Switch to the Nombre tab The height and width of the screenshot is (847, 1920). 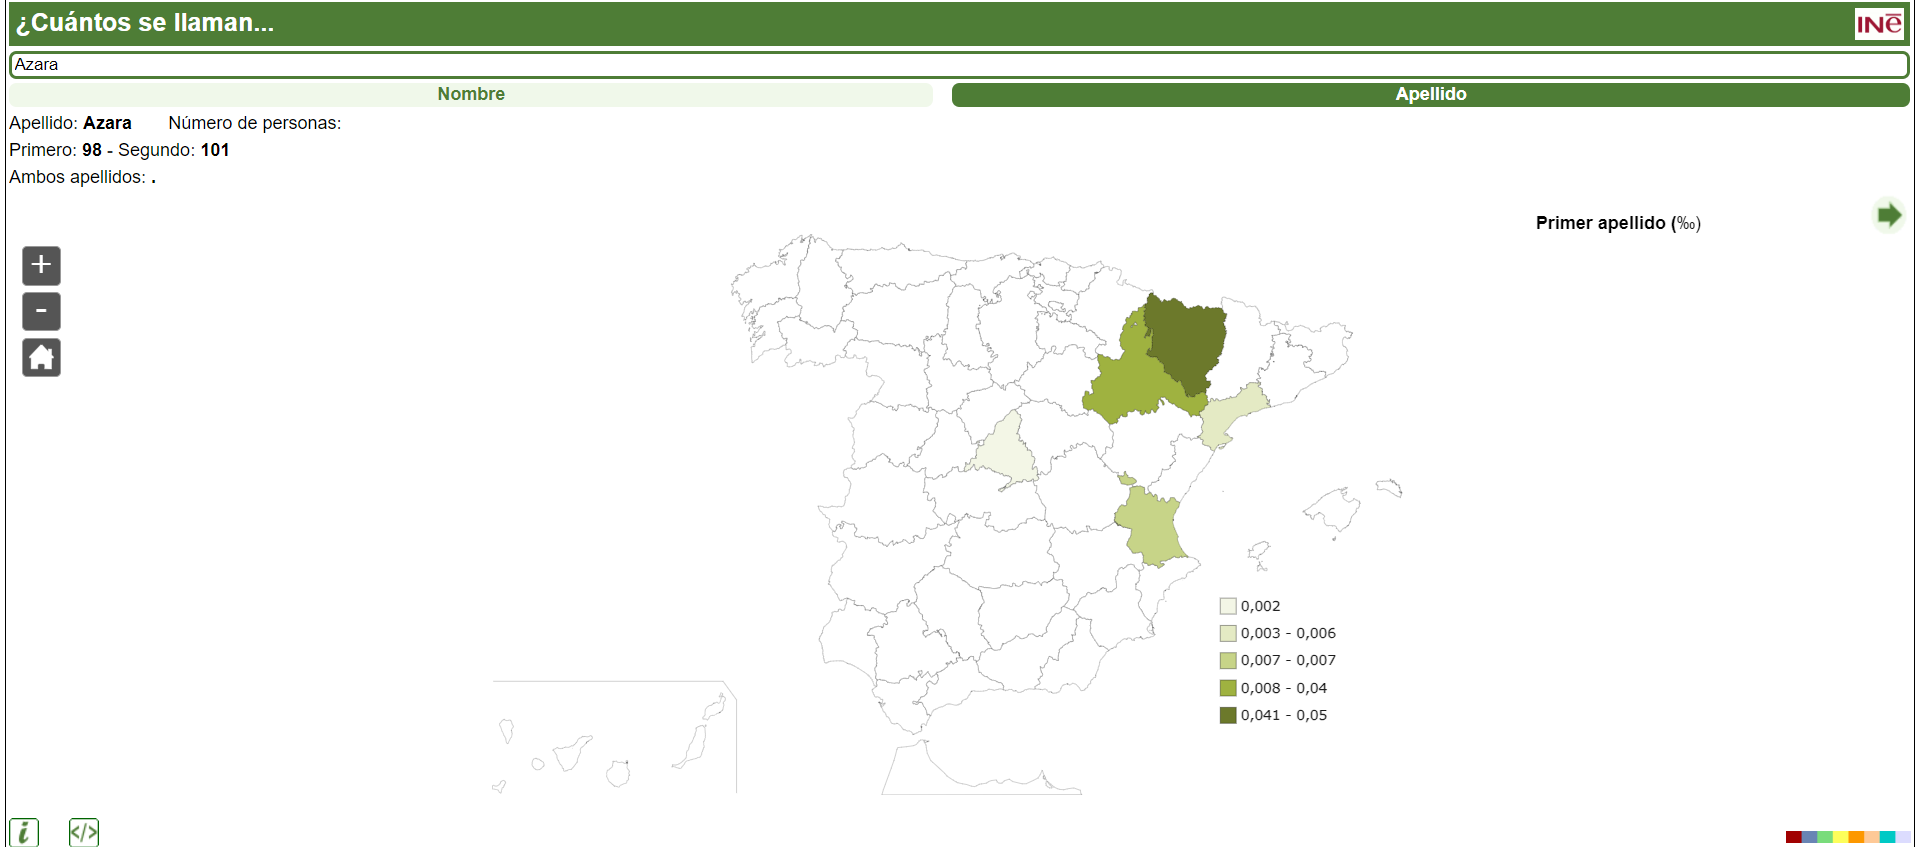pos(471,94)
